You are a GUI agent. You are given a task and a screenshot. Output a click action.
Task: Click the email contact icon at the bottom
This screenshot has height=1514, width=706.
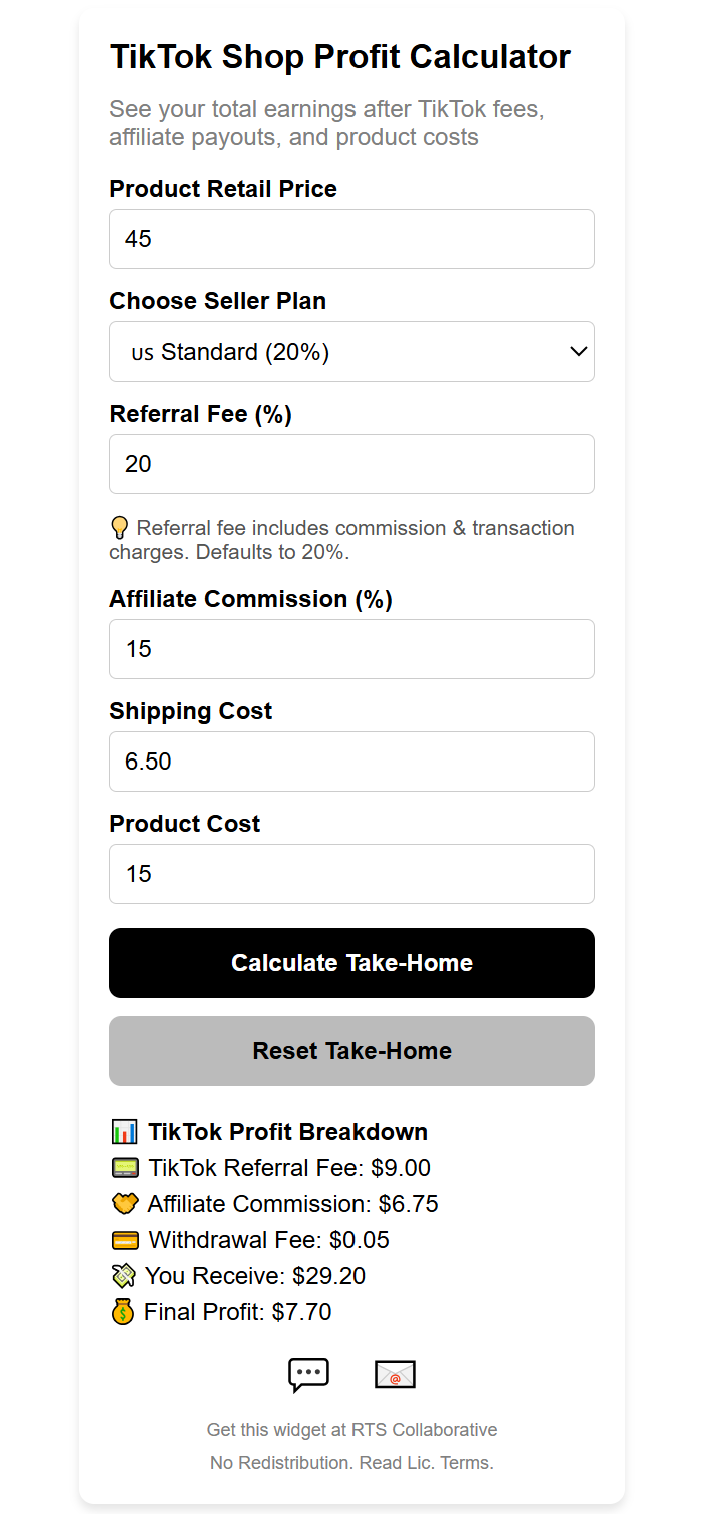point(395,1374)
